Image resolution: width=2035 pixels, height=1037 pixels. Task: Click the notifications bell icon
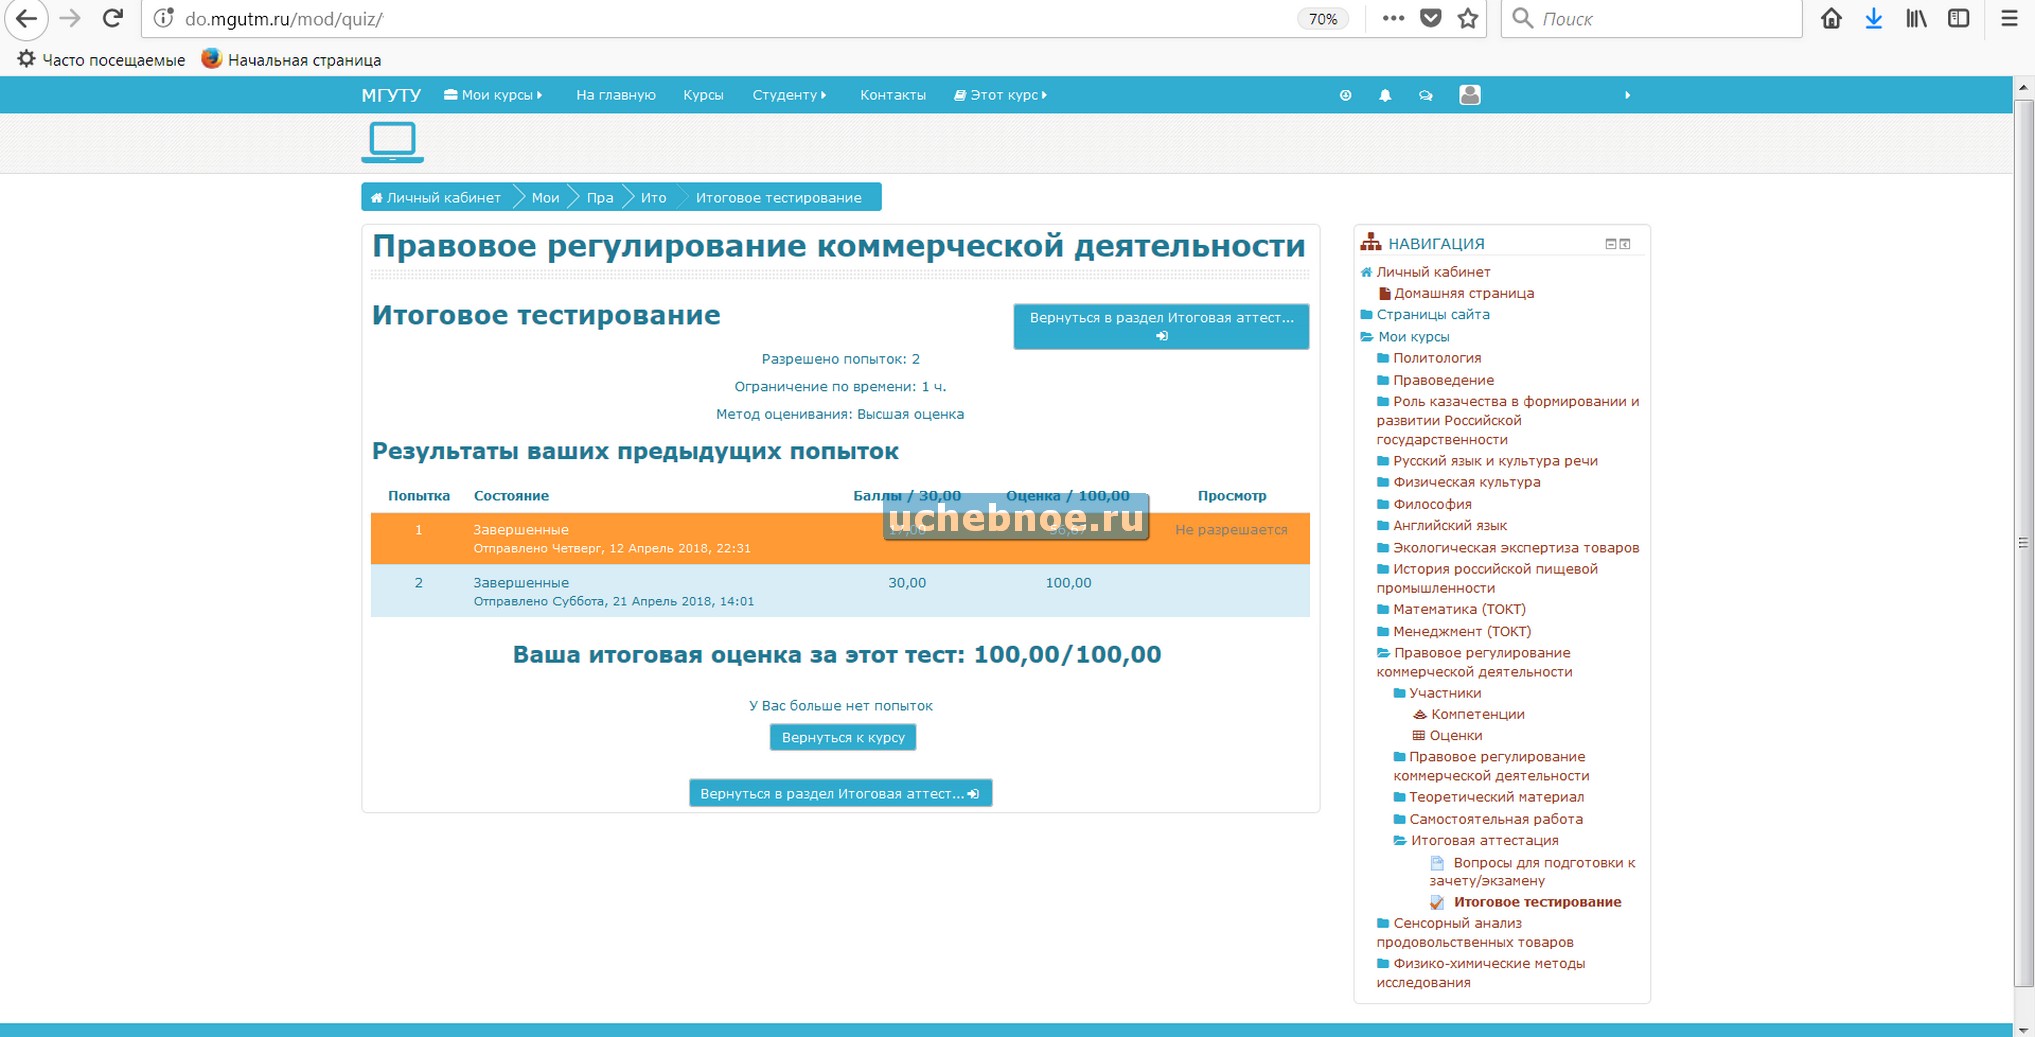[1385, 95]
